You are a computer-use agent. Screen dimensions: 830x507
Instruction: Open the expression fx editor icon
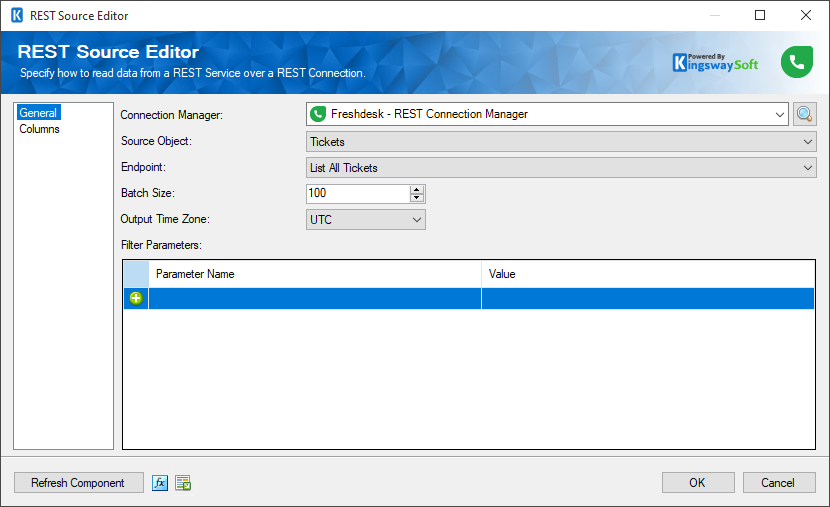(x=160, y=483)
